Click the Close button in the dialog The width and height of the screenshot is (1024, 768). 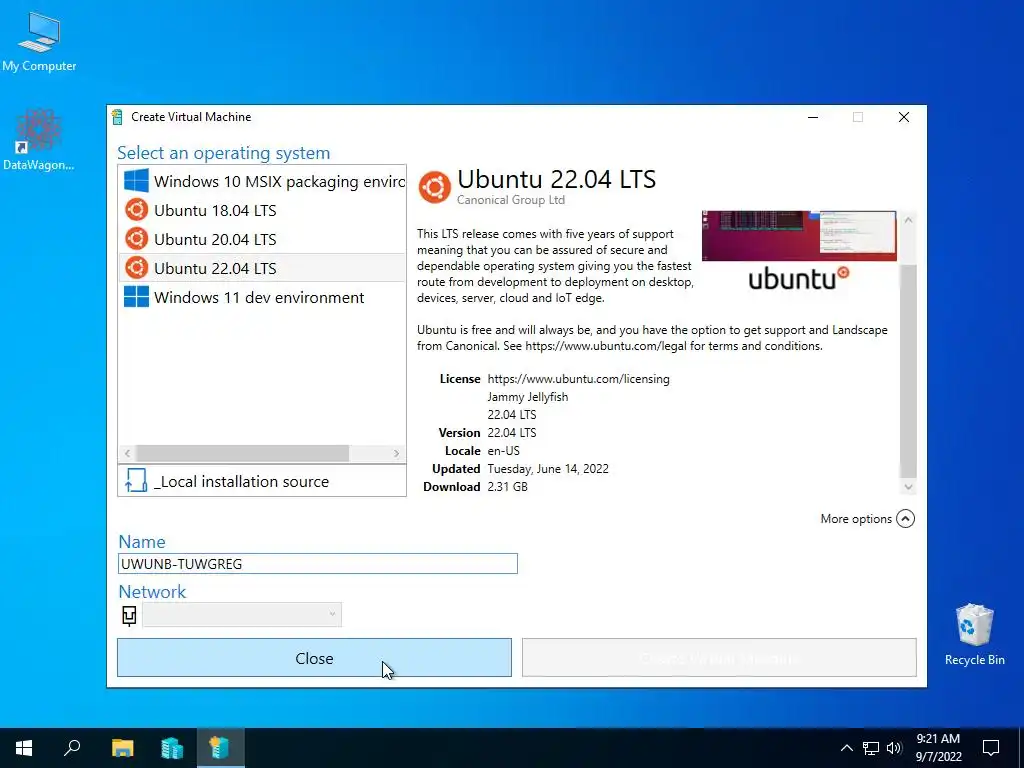[x=314, y=658]
